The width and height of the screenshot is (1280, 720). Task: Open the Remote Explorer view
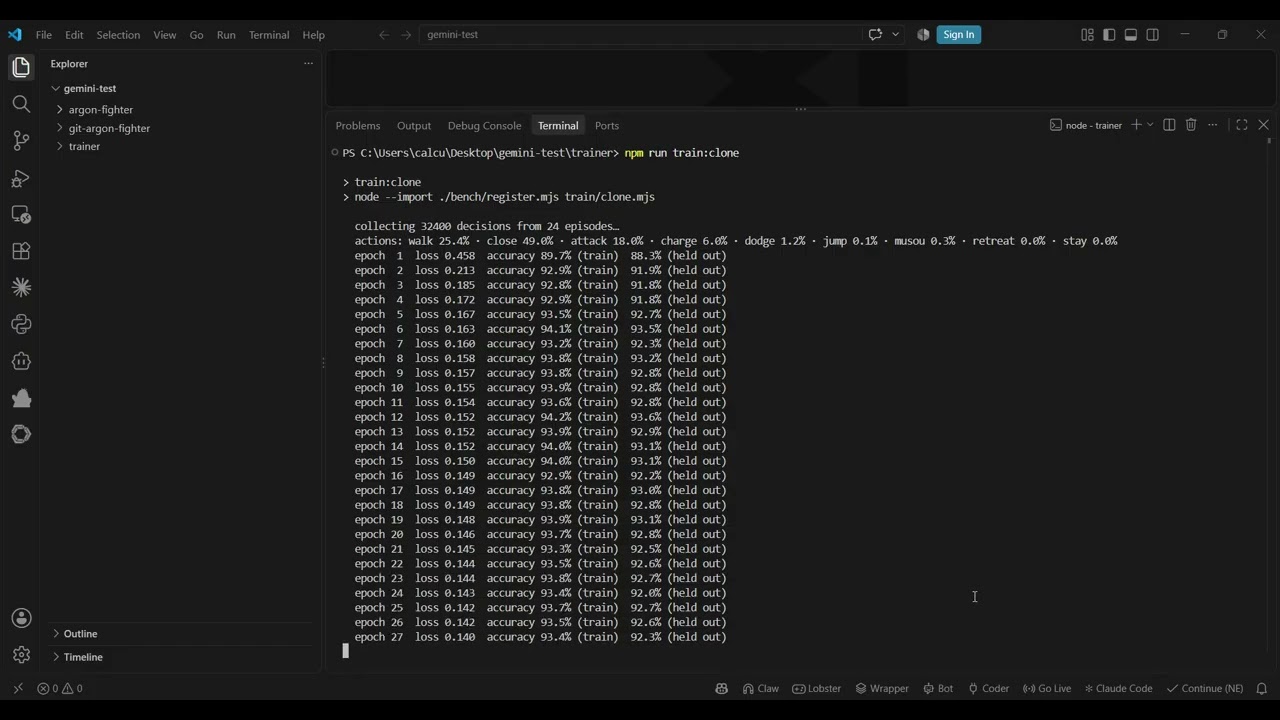pyautogui.click(x=21, y=214)
